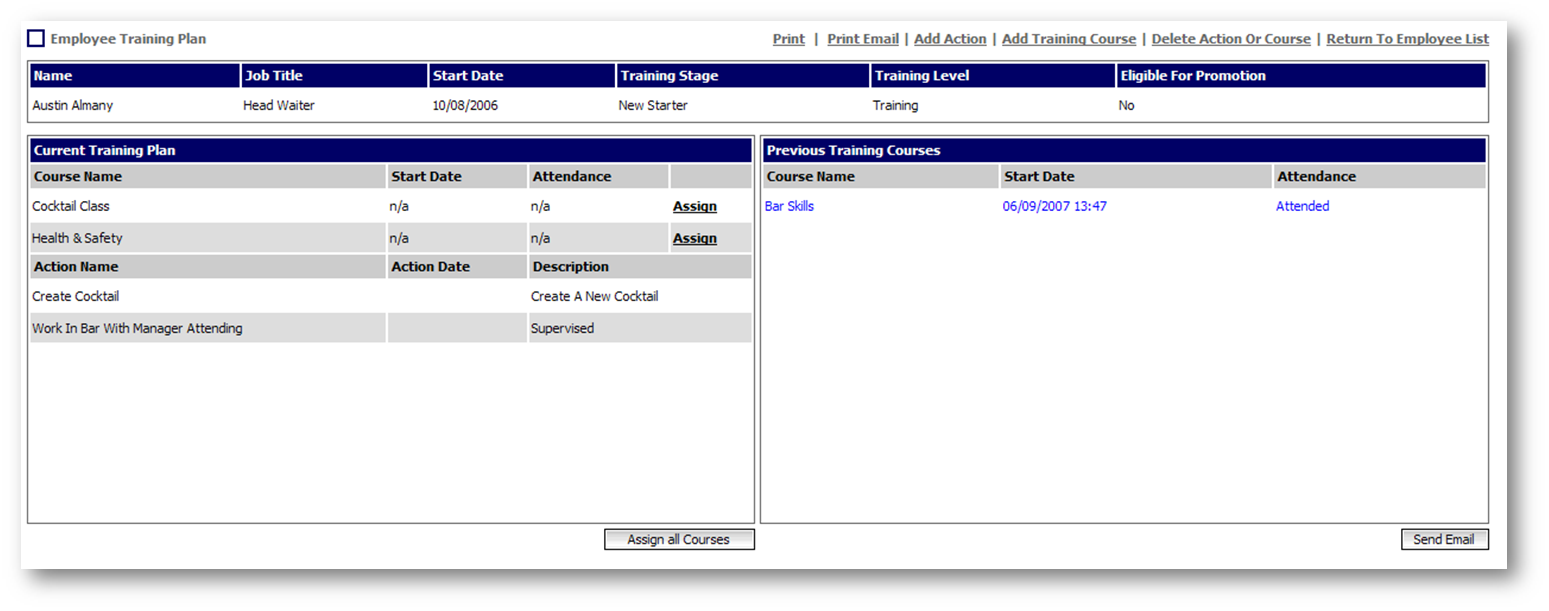Click the Print link
This screenshot has width=1549, height=611.
pos(788,39)
